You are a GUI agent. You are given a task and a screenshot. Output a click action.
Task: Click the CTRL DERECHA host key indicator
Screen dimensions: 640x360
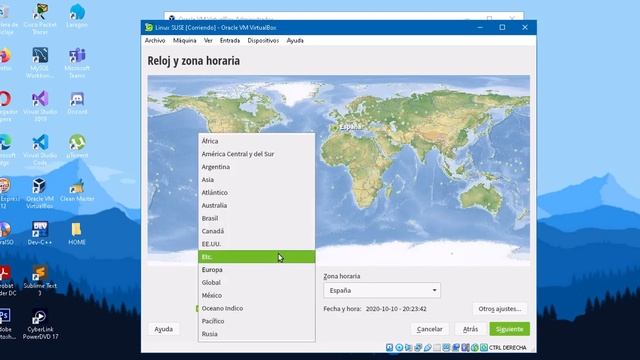(507, 347)
